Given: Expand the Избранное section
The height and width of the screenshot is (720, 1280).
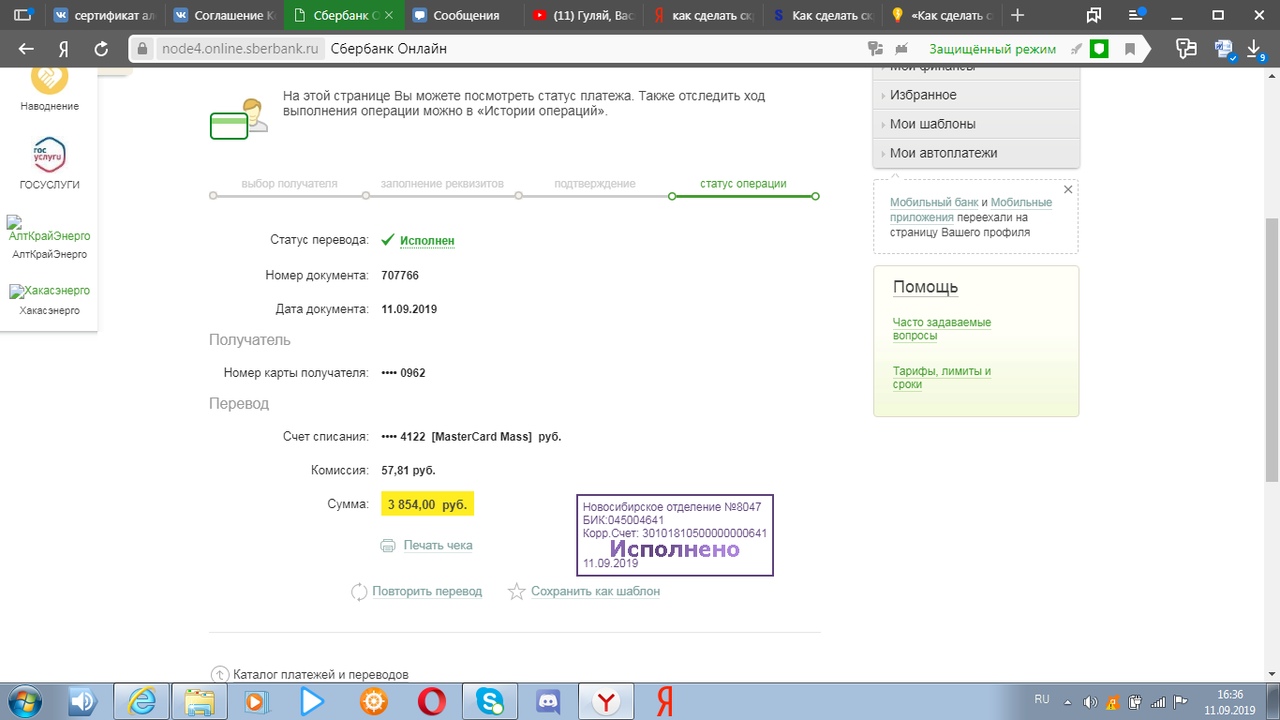Looking at the screenshot, I should (x=923, y=95).
